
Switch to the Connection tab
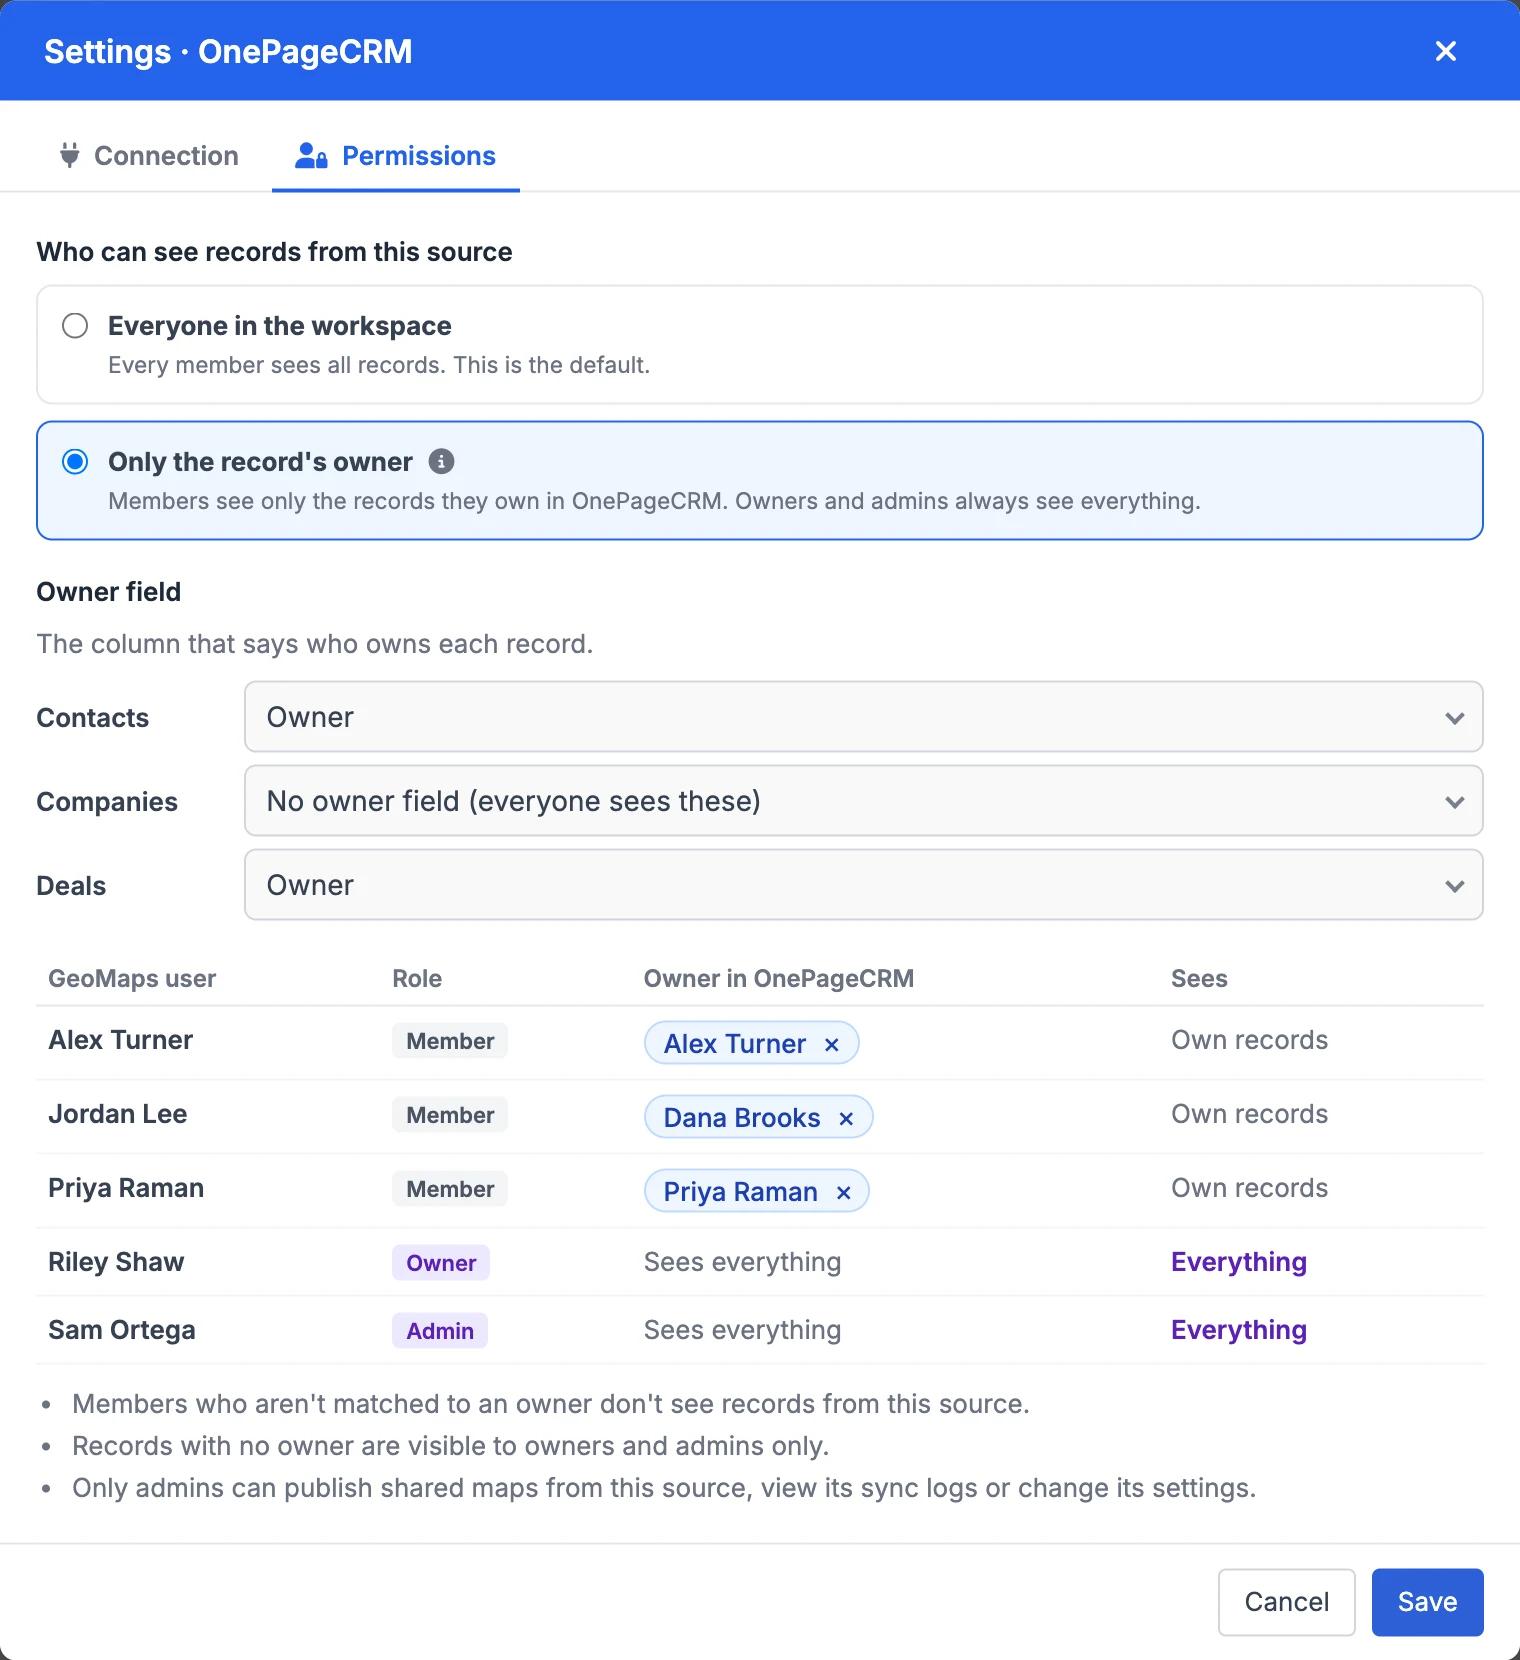tap(150, 156)
